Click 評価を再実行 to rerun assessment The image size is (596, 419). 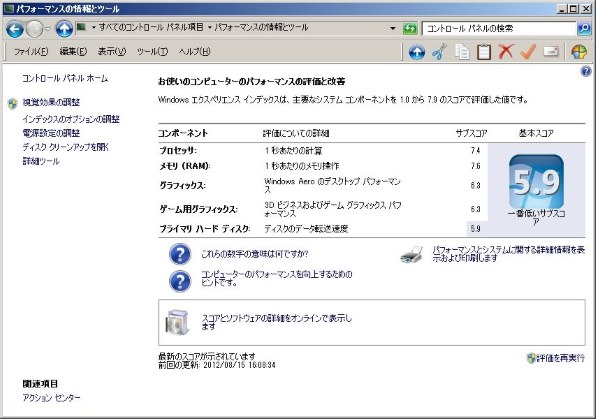560,358
